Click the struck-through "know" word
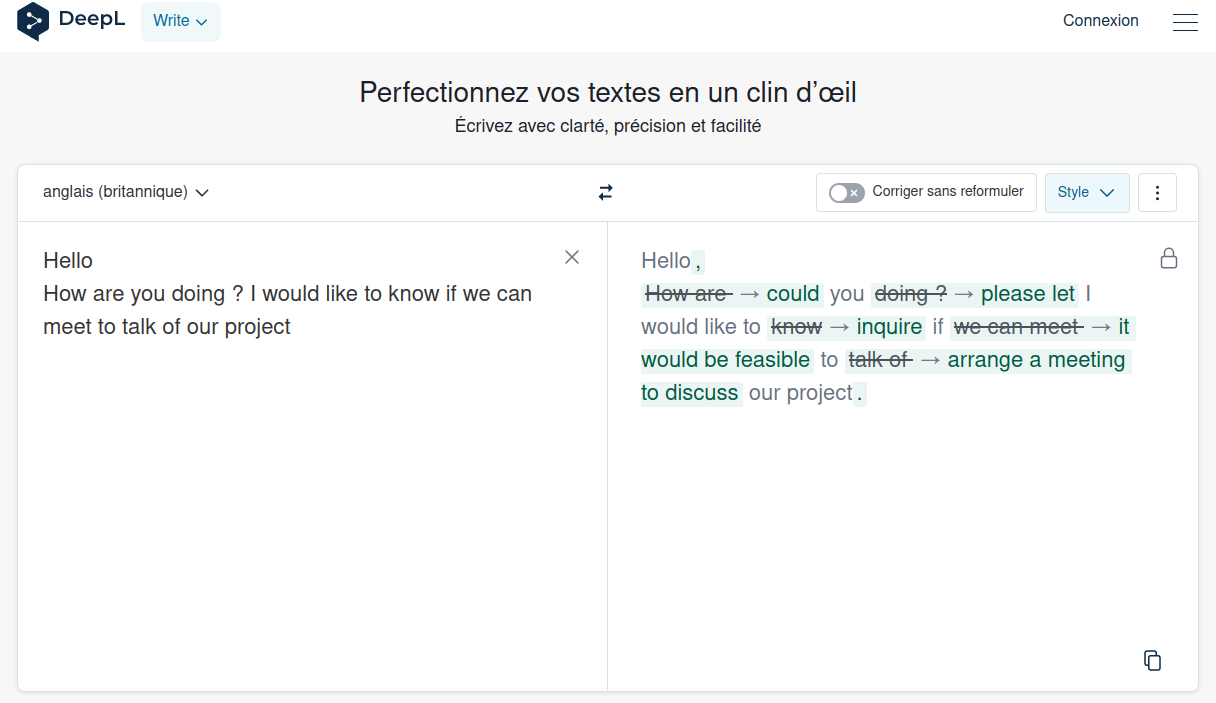Image resolution: width=1216 pixels, height=703 pixels. [796, 327]
